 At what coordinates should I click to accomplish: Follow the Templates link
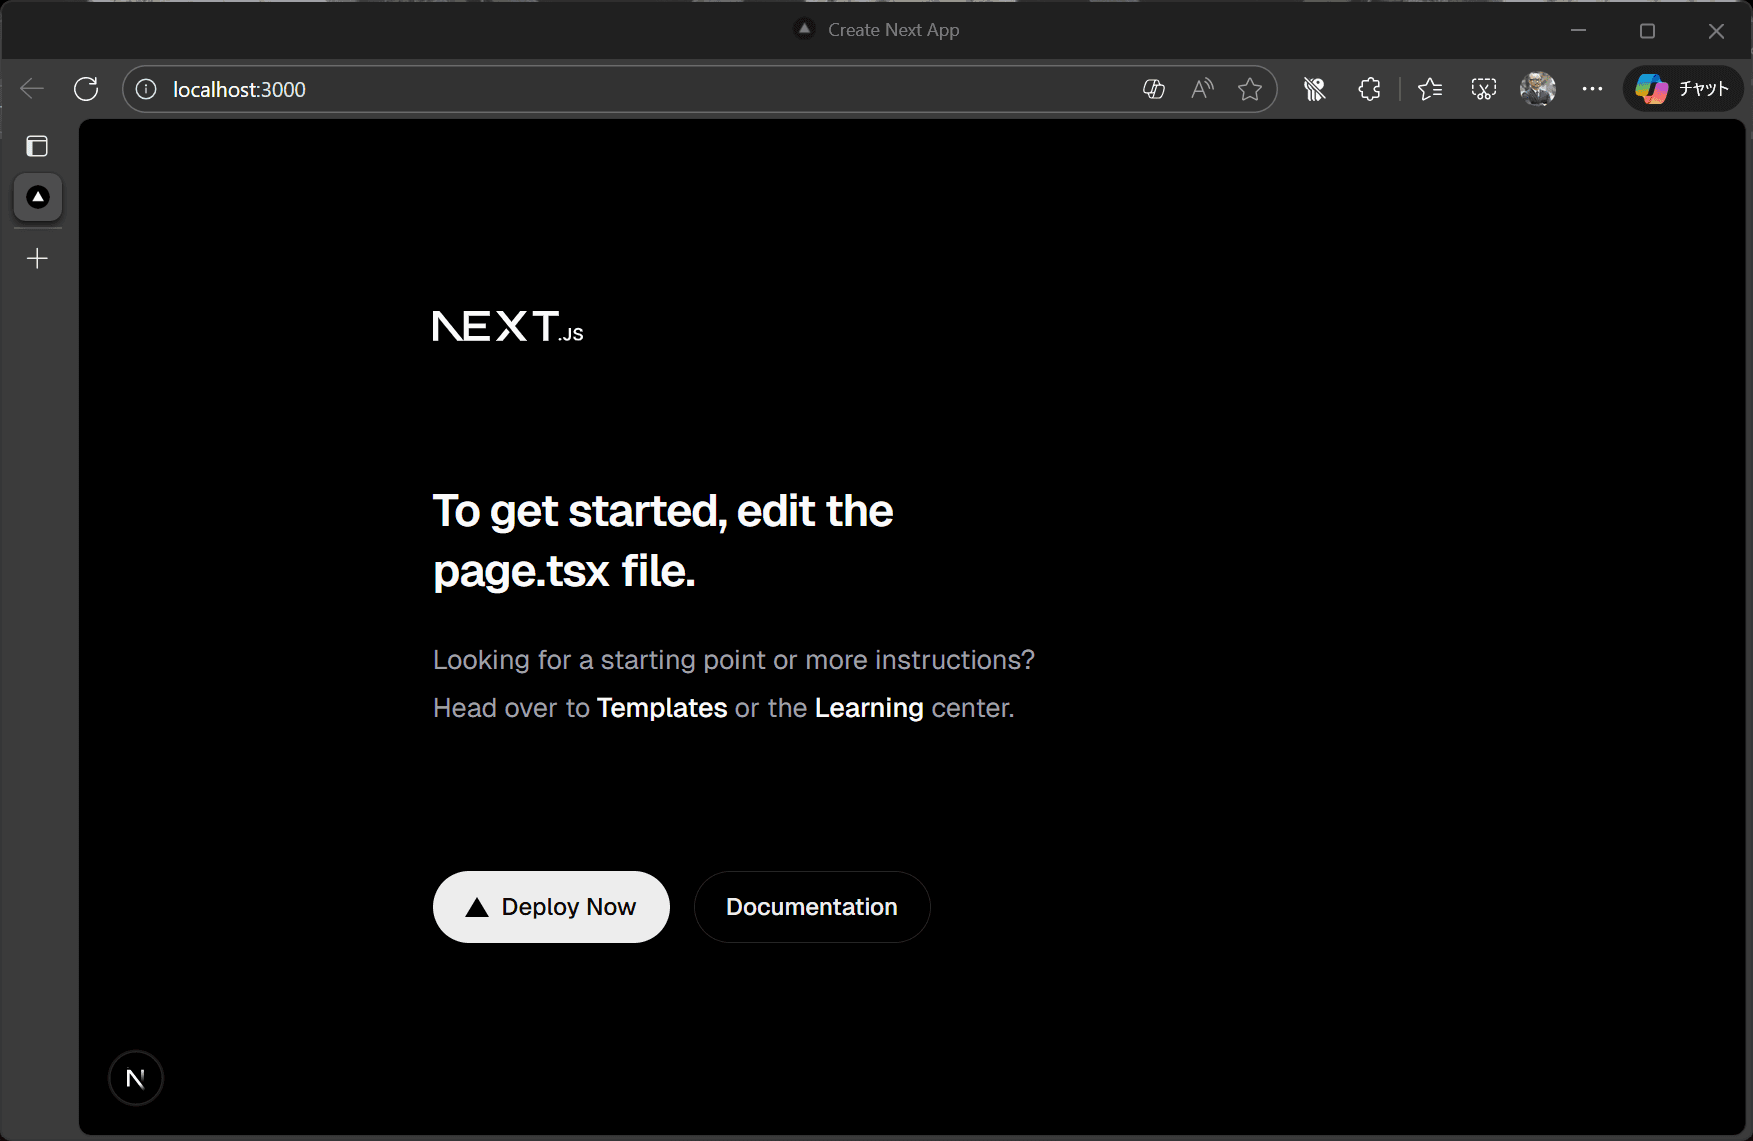click(x=661, y=708)
